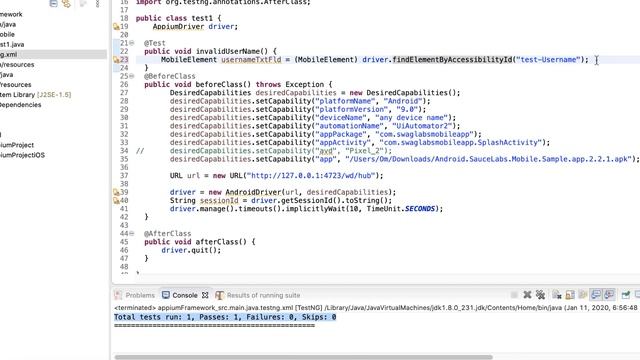Click the warning marker on line 39
This screenshot has height=360, width=640.
(116, 192)
